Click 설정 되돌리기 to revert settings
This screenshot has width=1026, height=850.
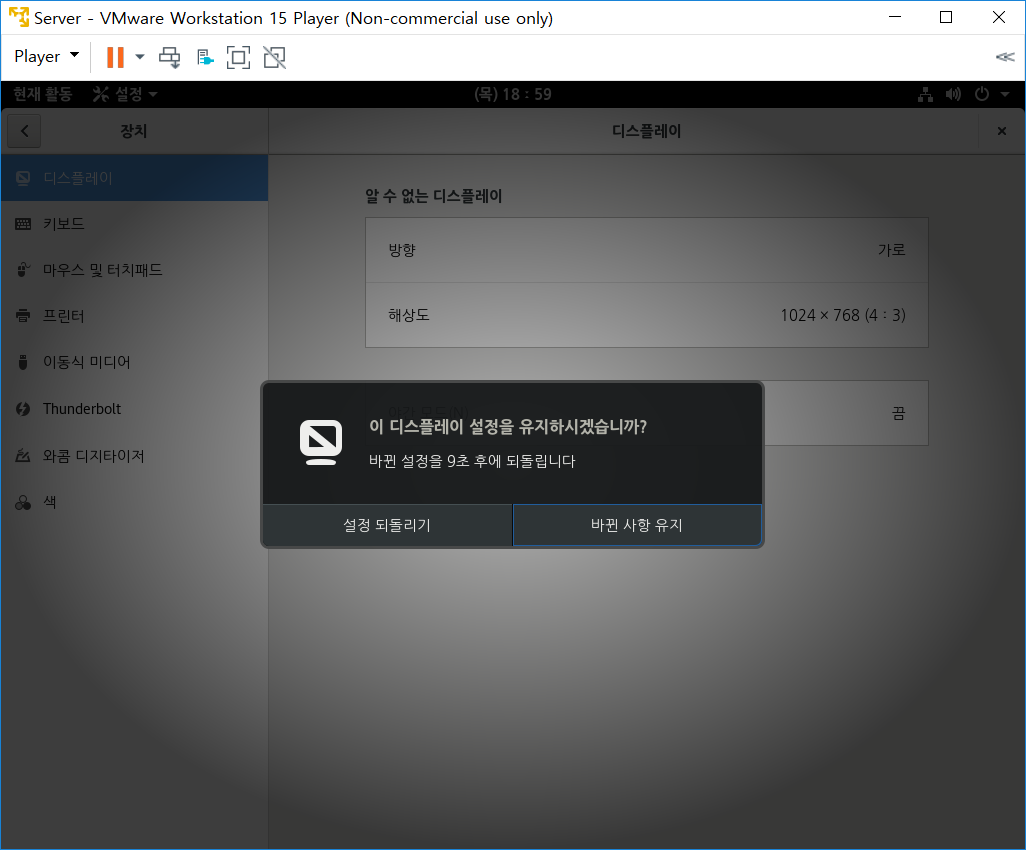(387, 525)
